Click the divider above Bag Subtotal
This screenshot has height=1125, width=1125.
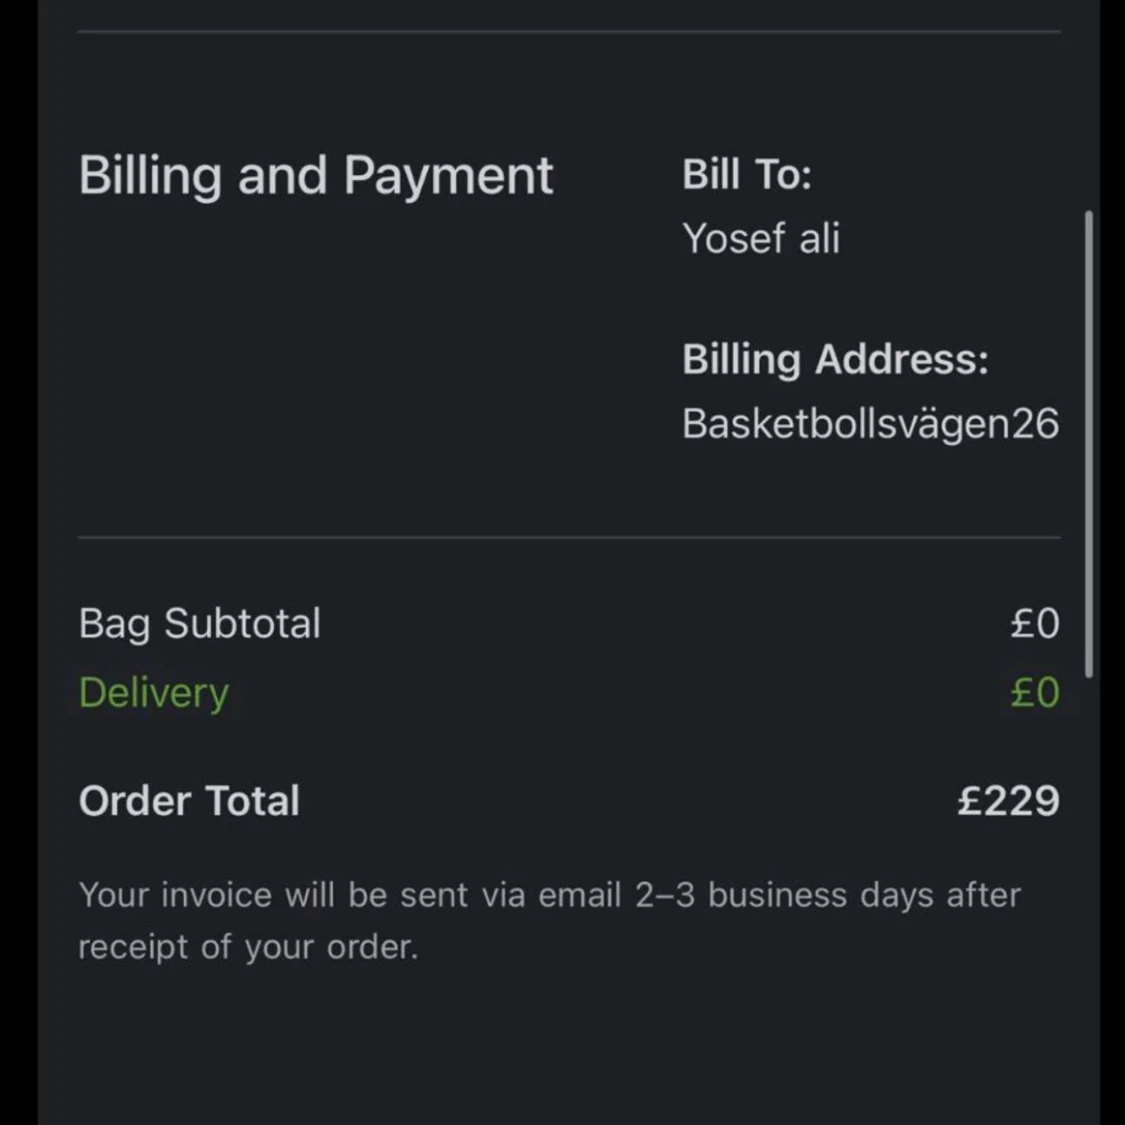[568, 538]
